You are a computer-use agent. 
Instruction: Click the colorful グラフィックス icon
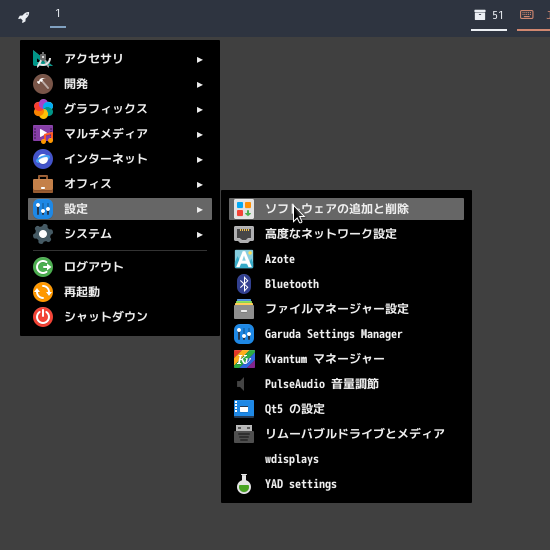coord(43,109)
